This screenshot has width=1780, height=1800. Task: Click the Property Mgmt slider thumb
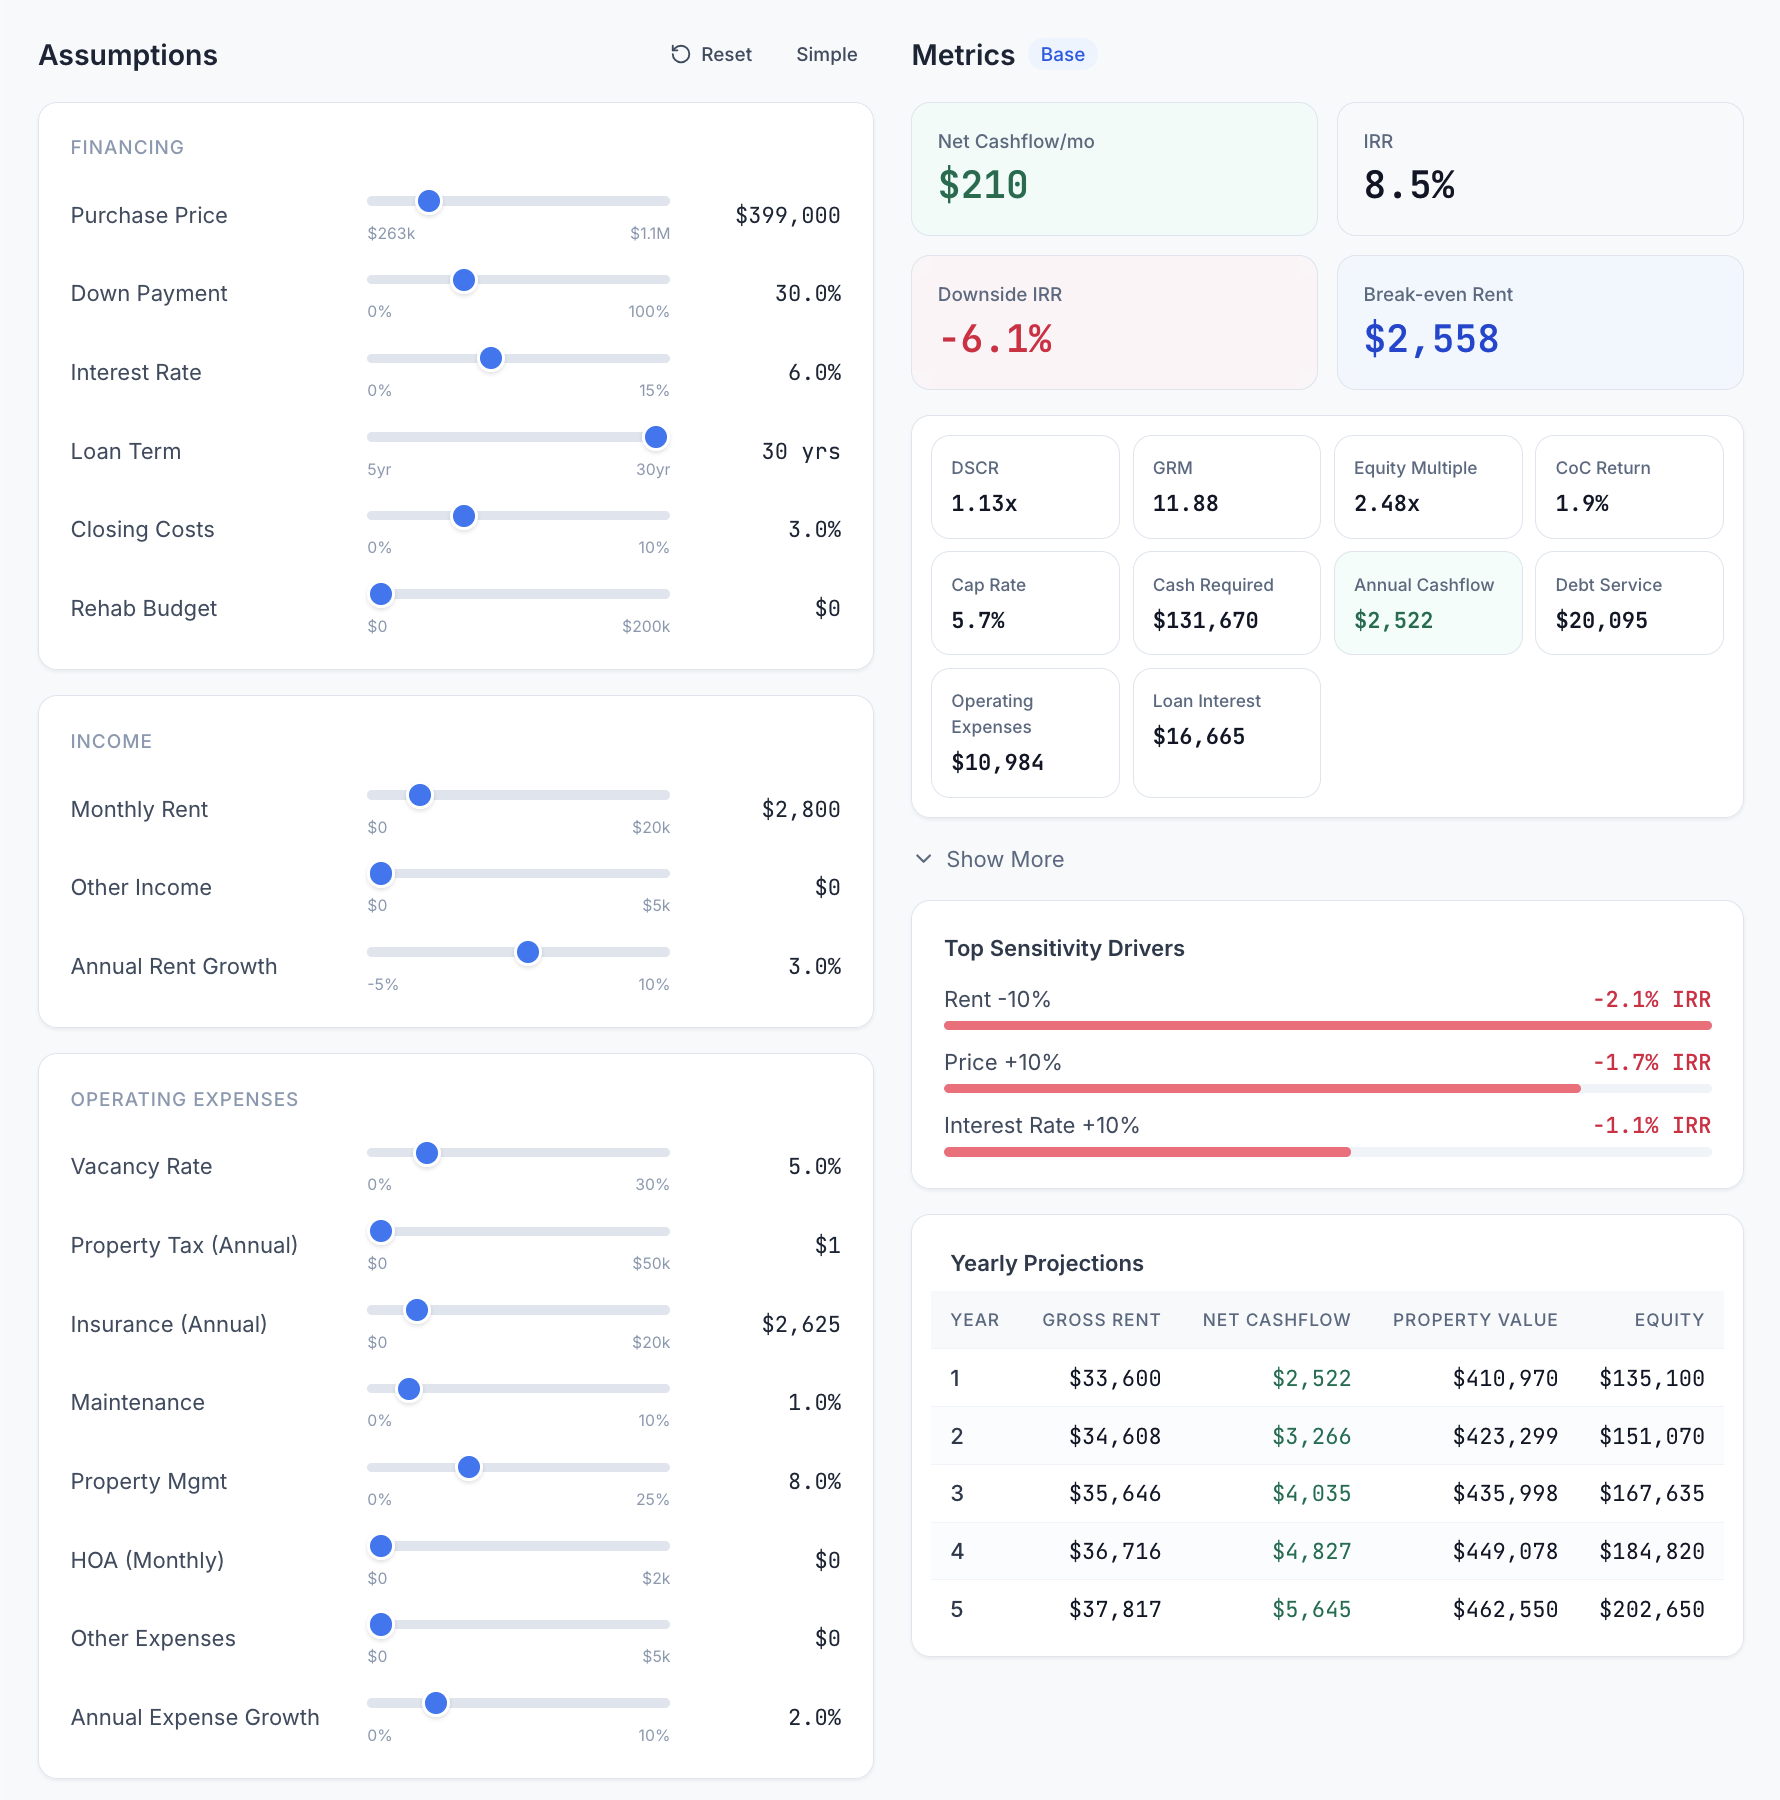tap(469, 1467)
